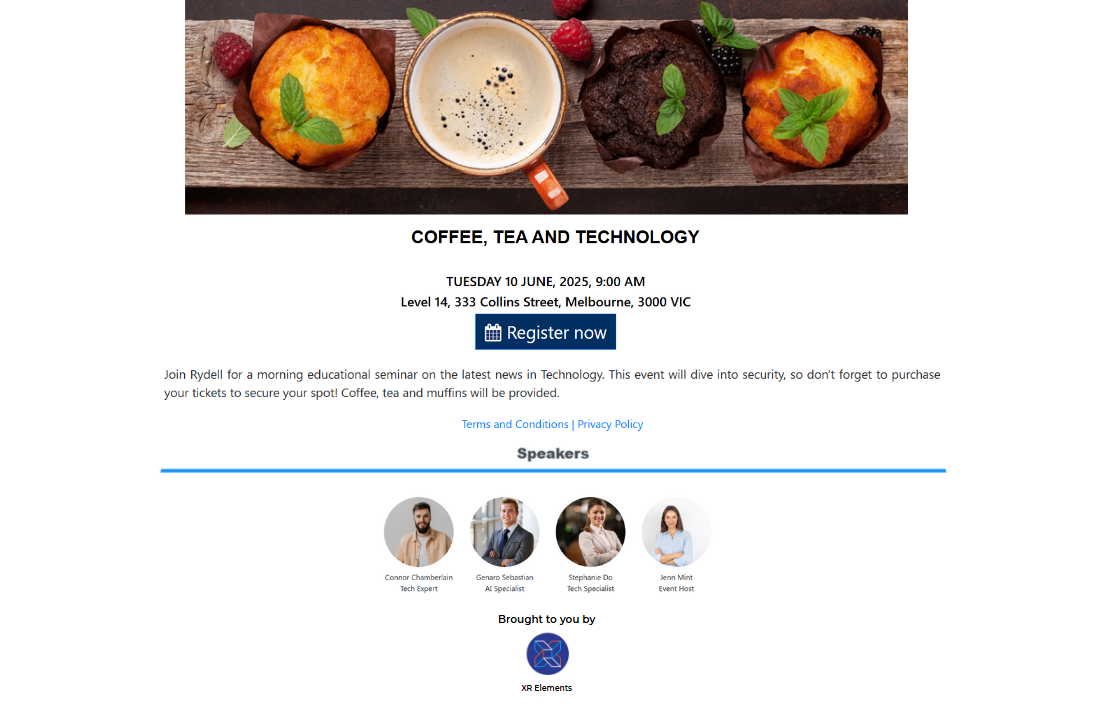Click the Genaro Sebastian name label
This screenshot has width=1115, height=725.
pos(505,577)
